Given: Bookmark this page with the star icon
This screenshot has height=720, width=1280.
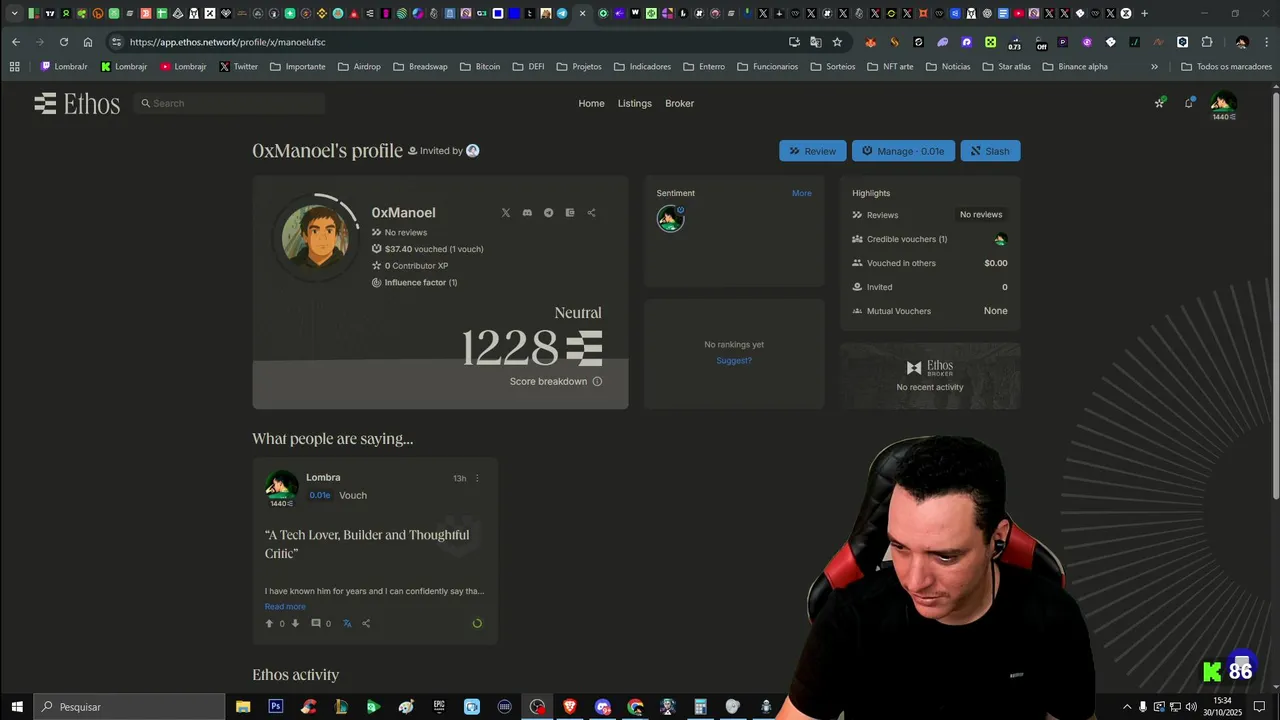Looking at the screenshot, I should 837,42.
